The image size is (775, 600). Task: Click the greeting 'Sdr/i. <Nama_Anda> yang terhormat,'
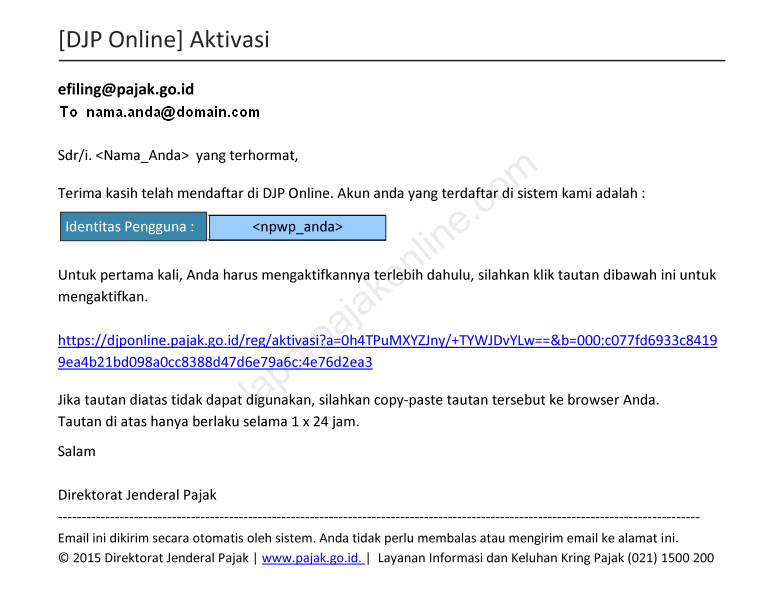(x=178, y=156)
